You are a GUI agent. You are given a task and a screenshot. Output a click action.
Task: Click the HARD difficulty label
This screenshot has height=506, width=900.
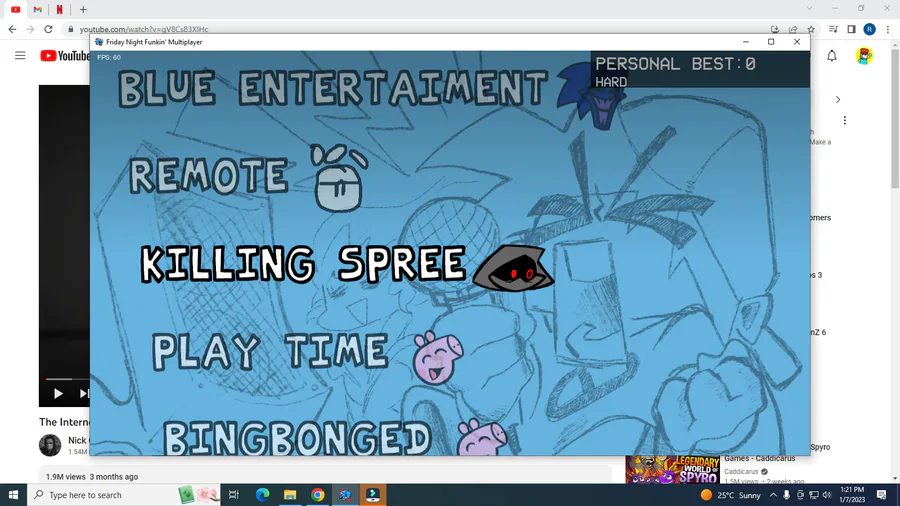pyautogui.click(x=611, y=82)
